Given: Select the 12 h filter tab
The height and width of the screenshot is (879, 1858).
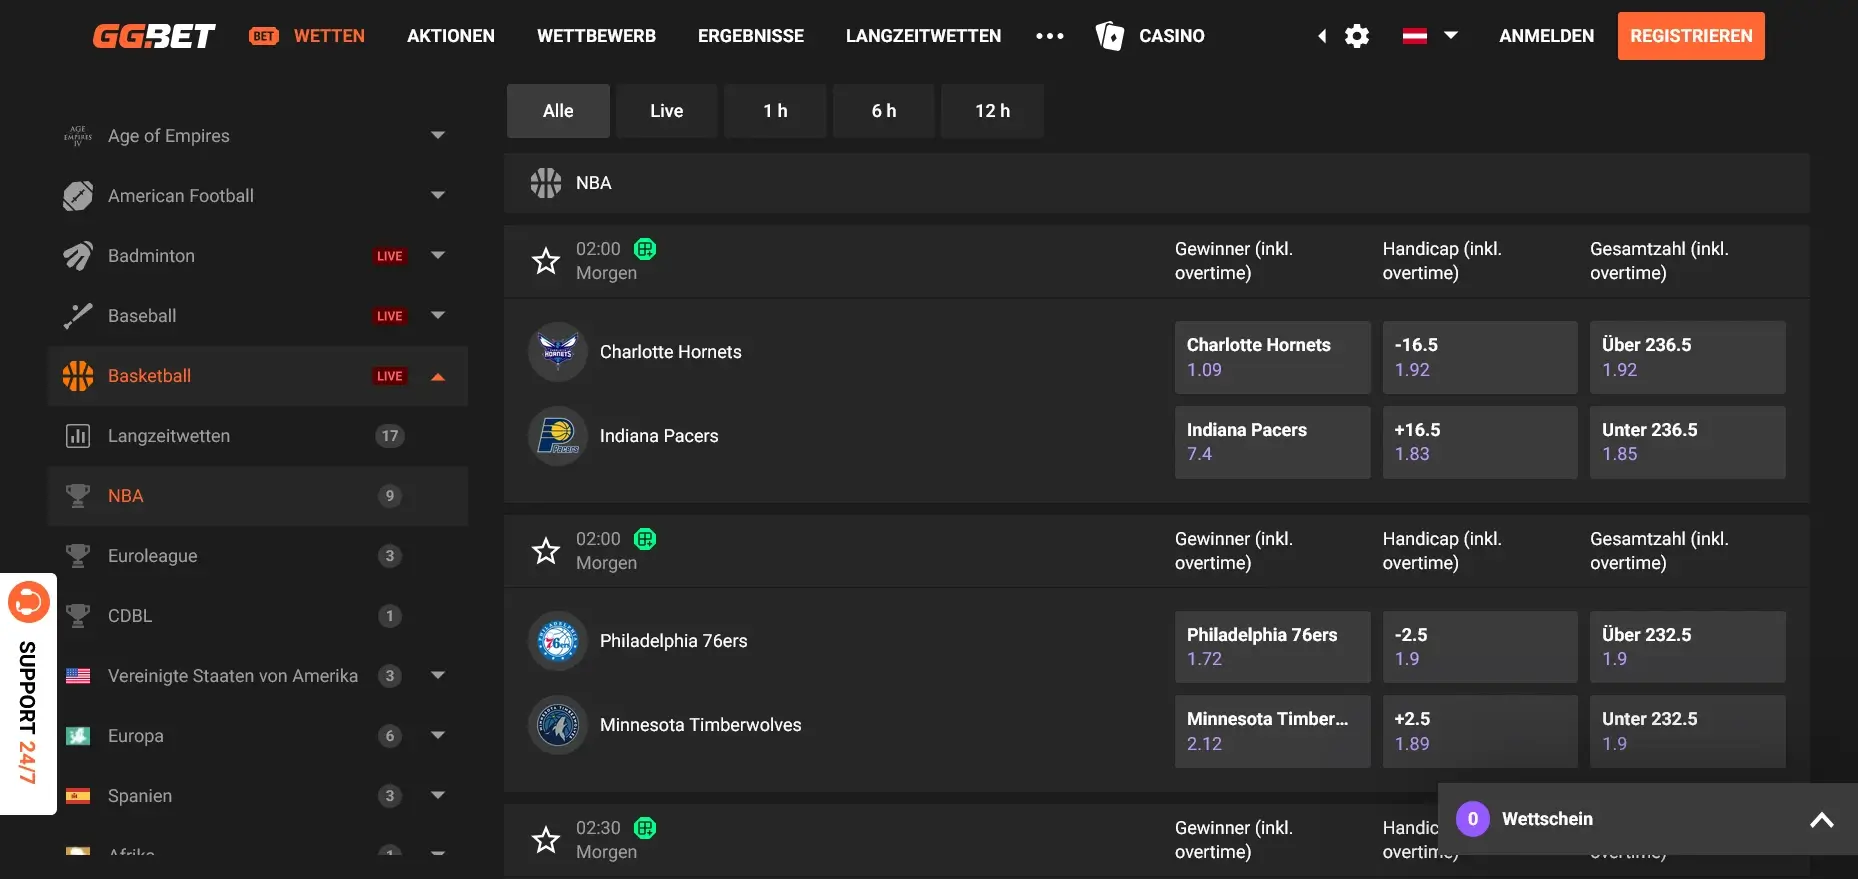Looking at the screenshot, I should click(x=992, y=111).
